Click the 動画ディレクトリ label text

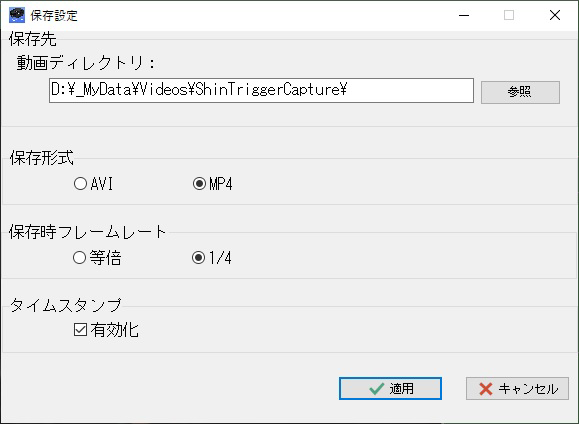click(x=85, y=63)
